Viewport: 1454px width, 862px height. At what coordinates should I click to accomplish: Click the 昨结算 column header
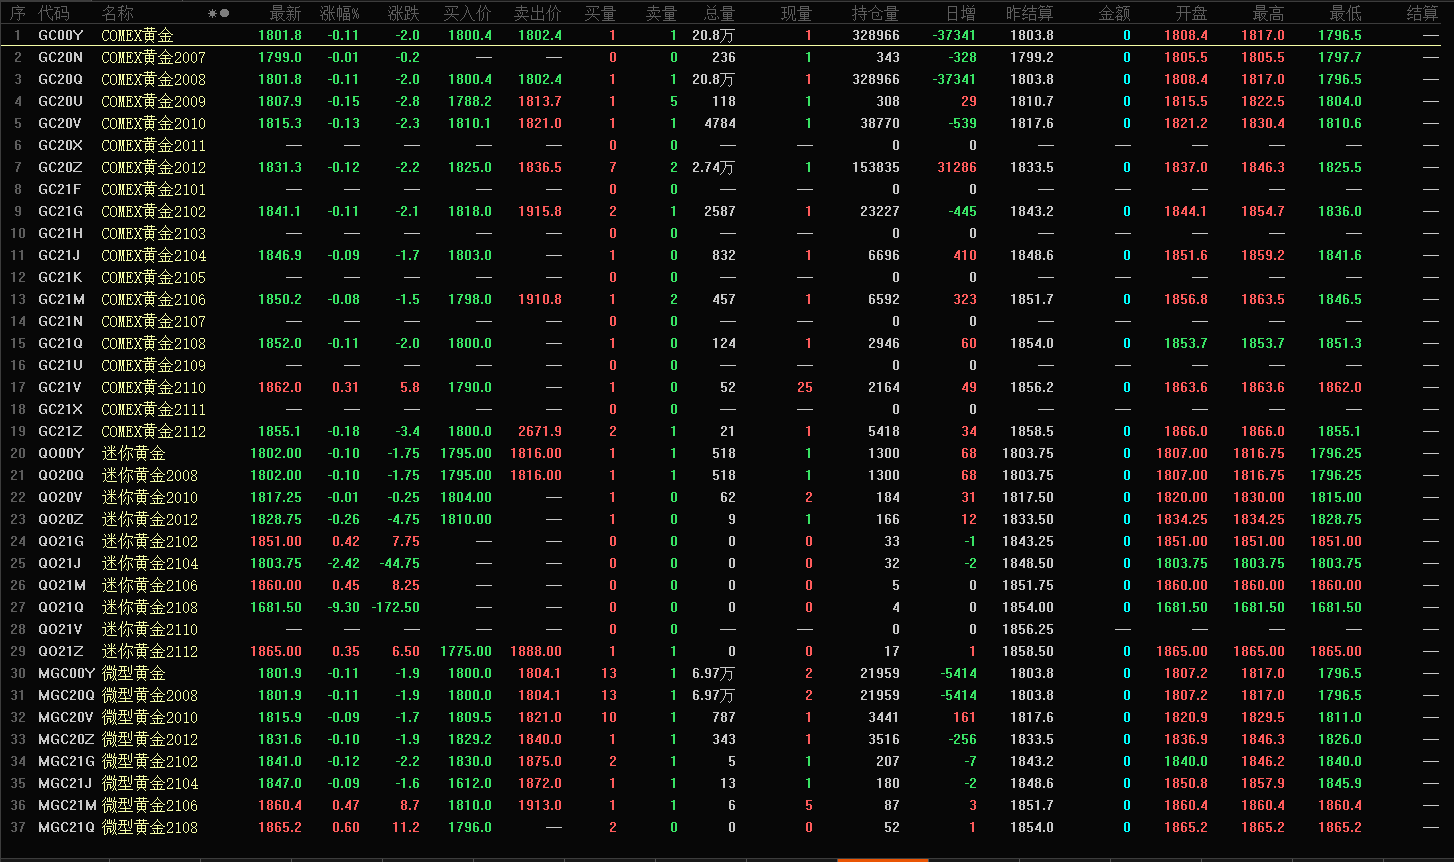pyautogui.click(x=1030, y=13)
